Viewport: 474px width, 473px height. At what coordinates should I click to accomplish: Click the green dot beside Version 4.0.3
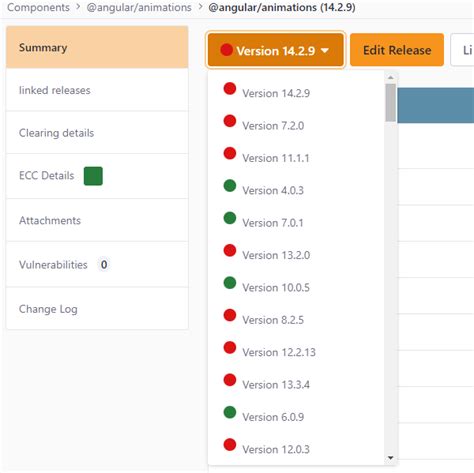click(x=230, y=185)
